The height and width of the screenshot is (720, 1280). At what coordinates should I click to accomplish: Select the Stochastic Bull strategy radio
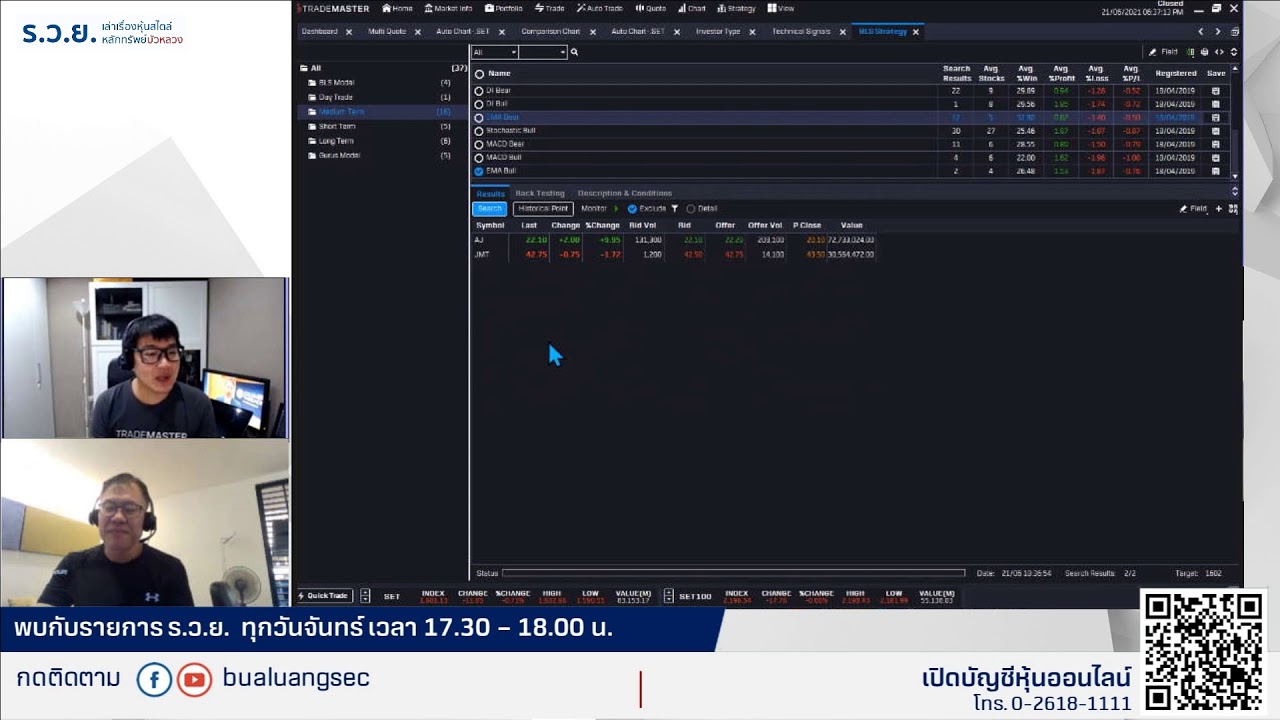click(479, 131)
